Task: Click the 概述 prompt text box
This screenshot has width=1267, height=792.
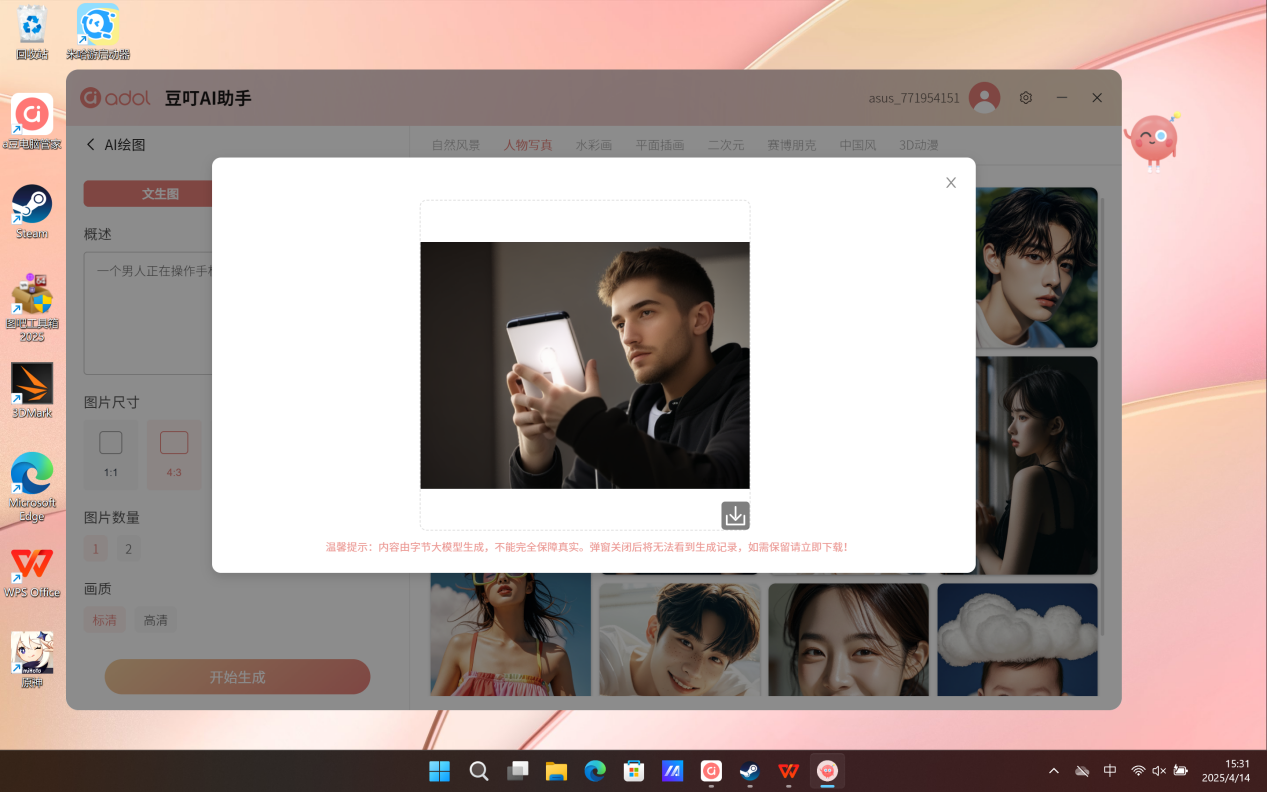Action: [148, 313]
